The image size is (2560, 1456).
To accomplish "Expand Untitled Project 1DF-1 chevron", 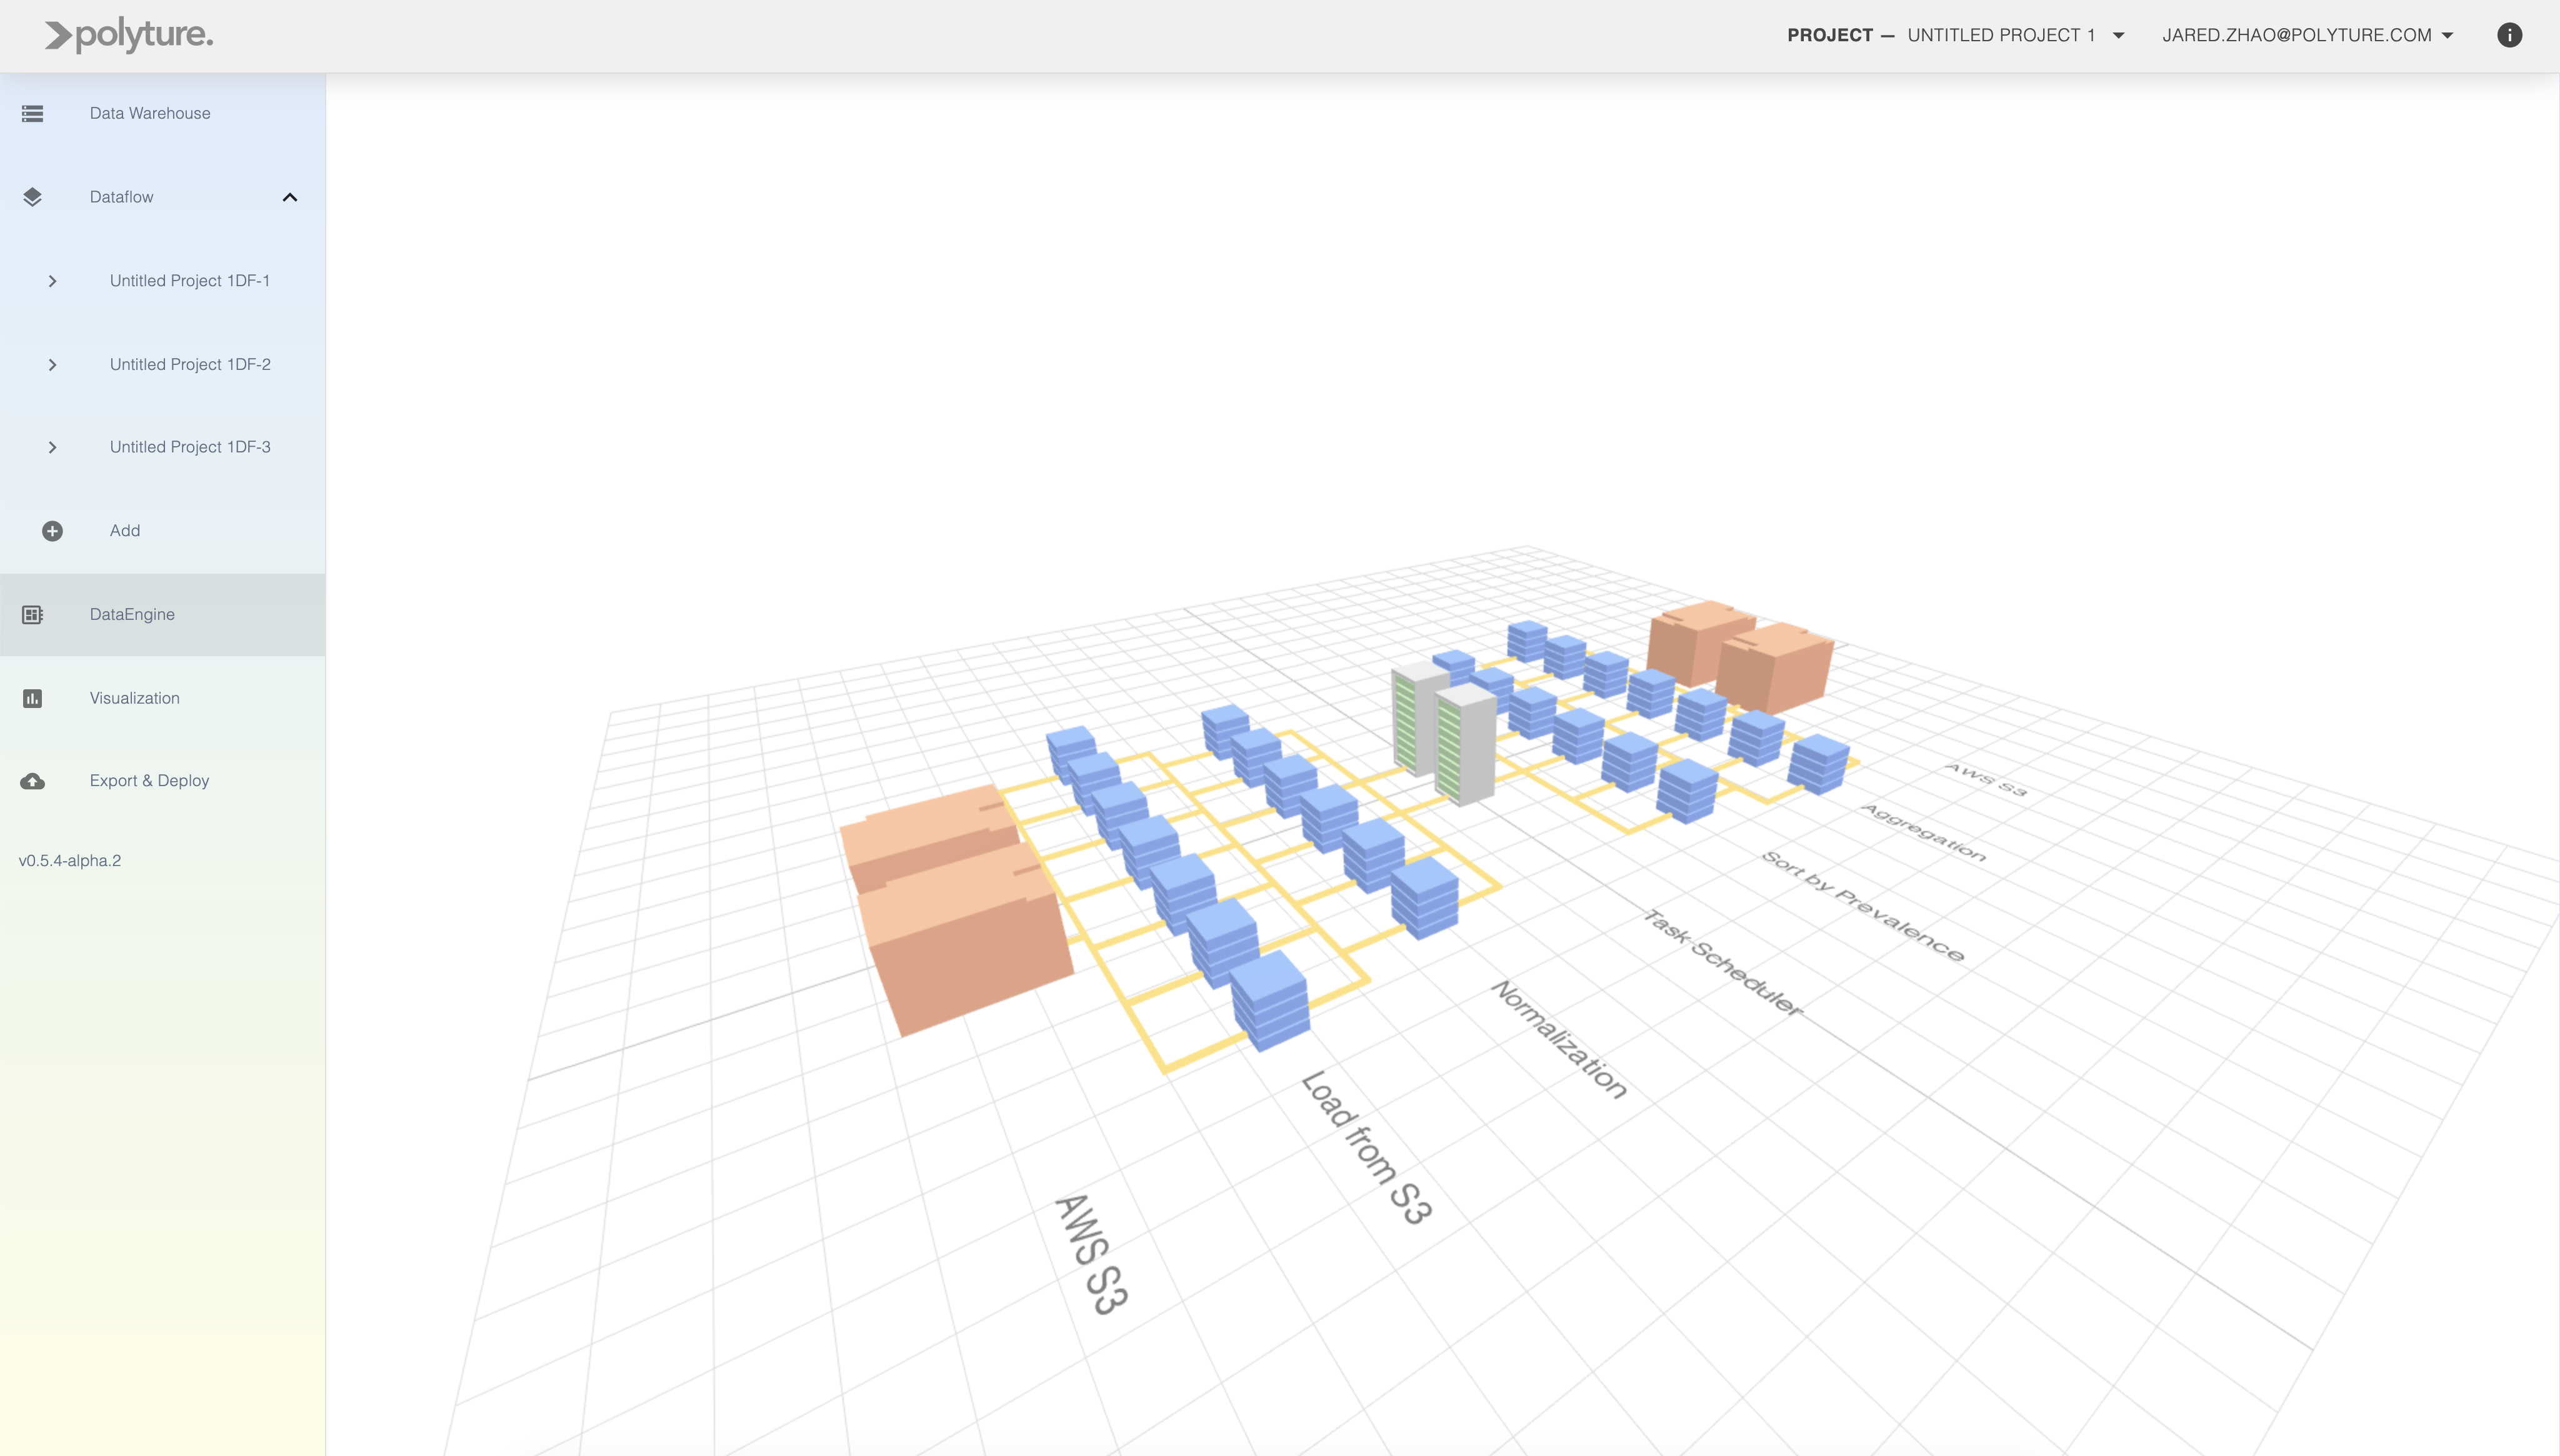I will click(52, 281).
